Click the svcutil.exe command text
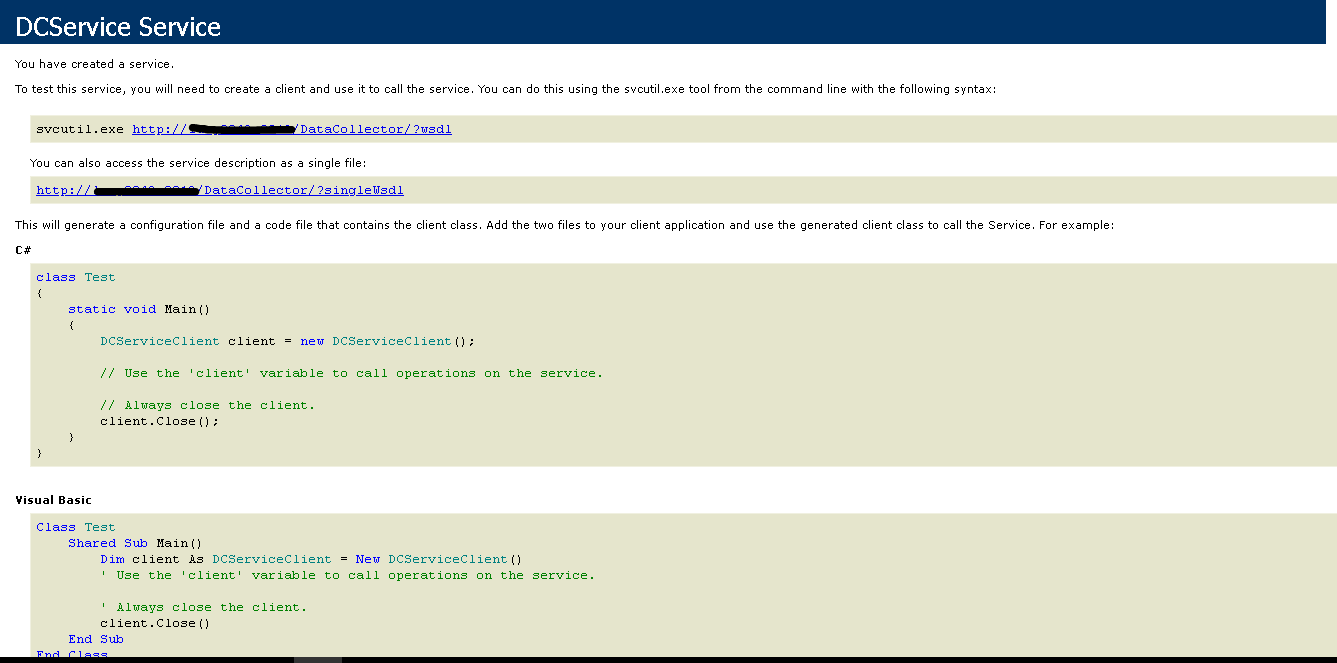This screenshot has width=1337, height=663. tap(80, 129)
